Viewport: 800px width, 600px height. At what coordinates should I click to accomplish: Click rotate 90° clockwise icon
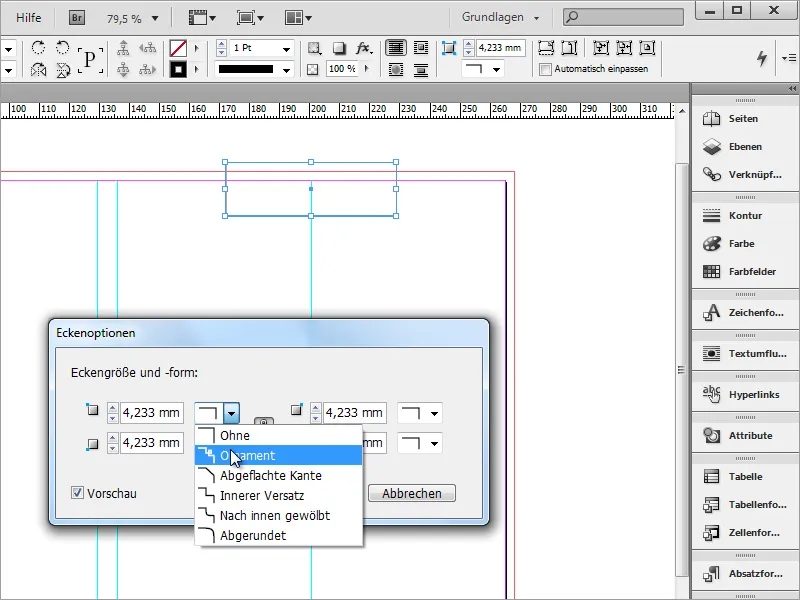pyautogui.click(x=38, y=48)
